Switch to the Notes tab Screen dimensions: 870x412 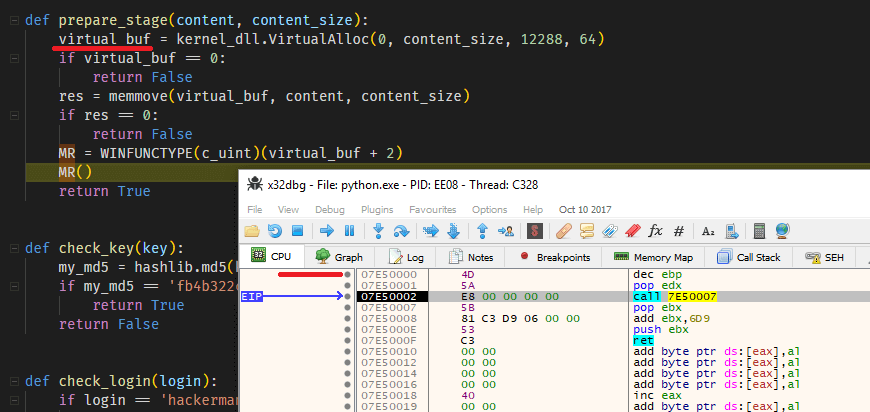pyautogui.click(x=471, y=257)
